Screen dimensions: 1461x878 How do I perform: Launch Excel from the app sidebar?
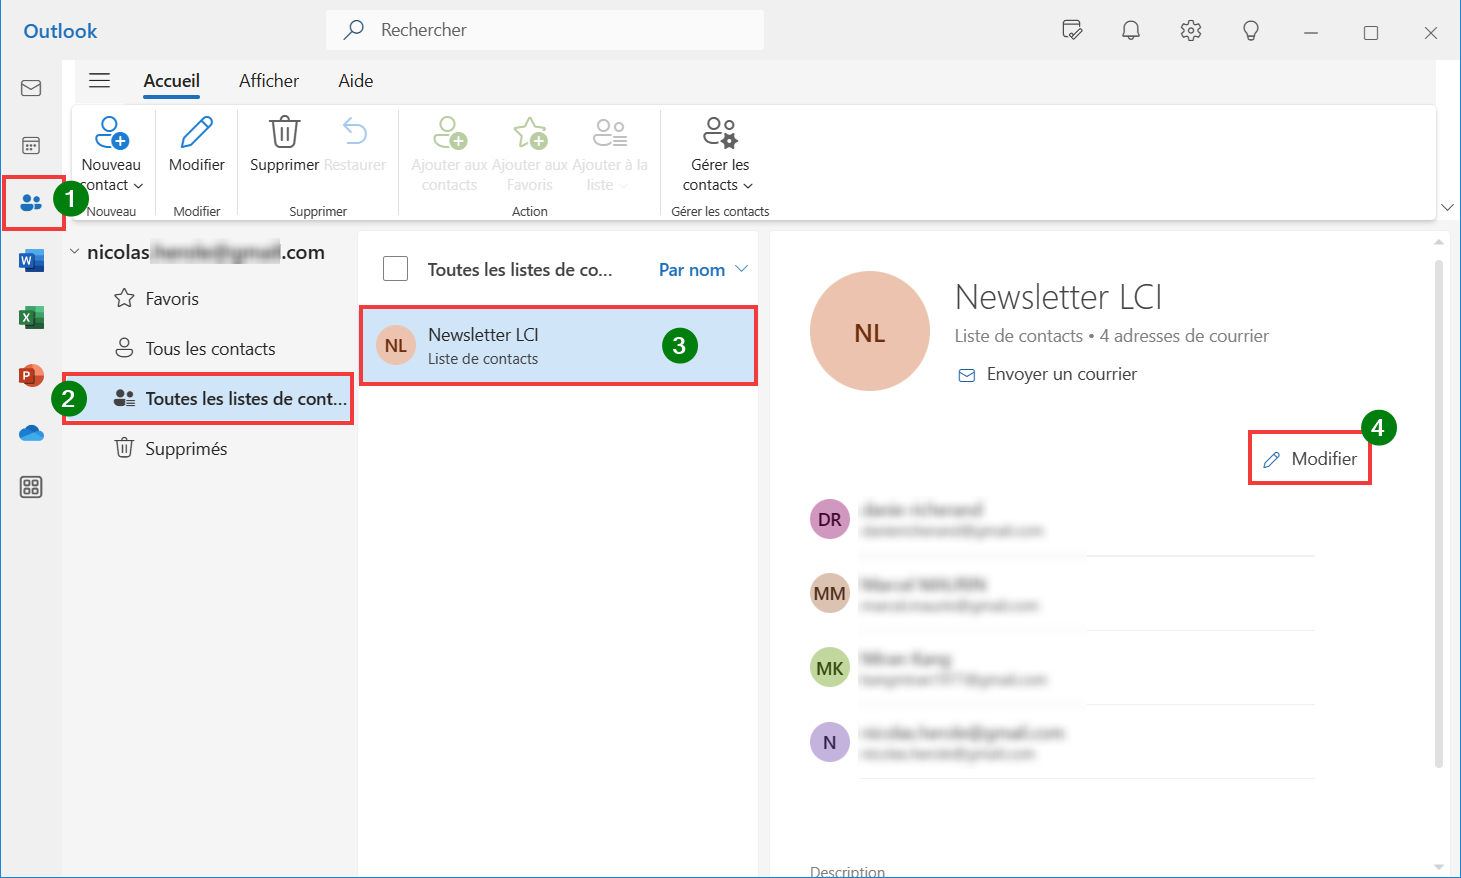click(x=31, y=318)
